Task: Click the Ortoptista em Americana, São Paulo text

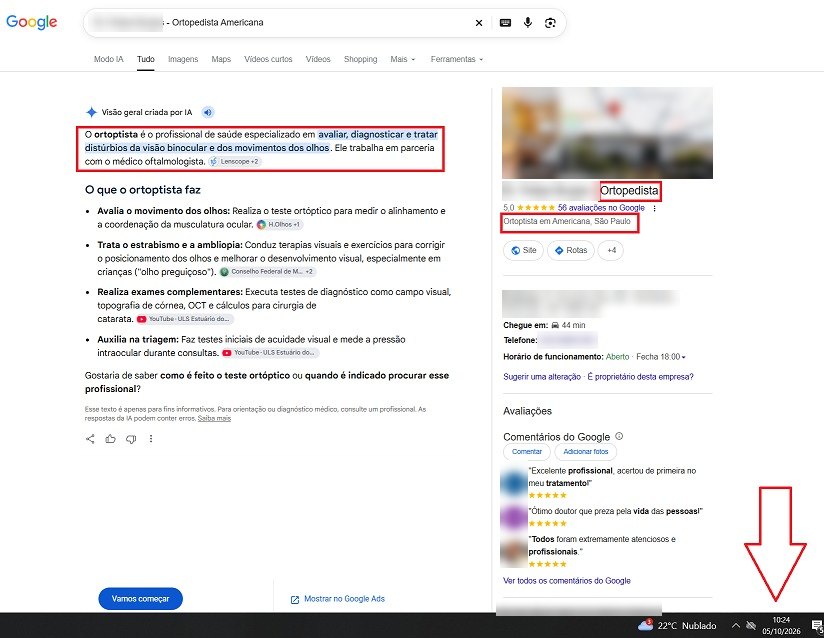Action: [566, 221]
